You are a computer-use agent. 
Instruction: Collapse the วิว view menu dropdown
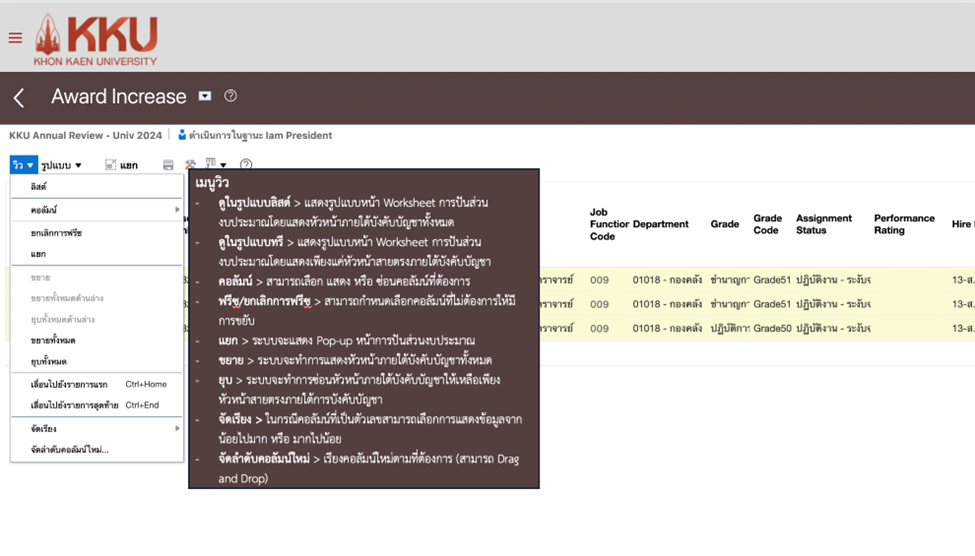(24, 165)
